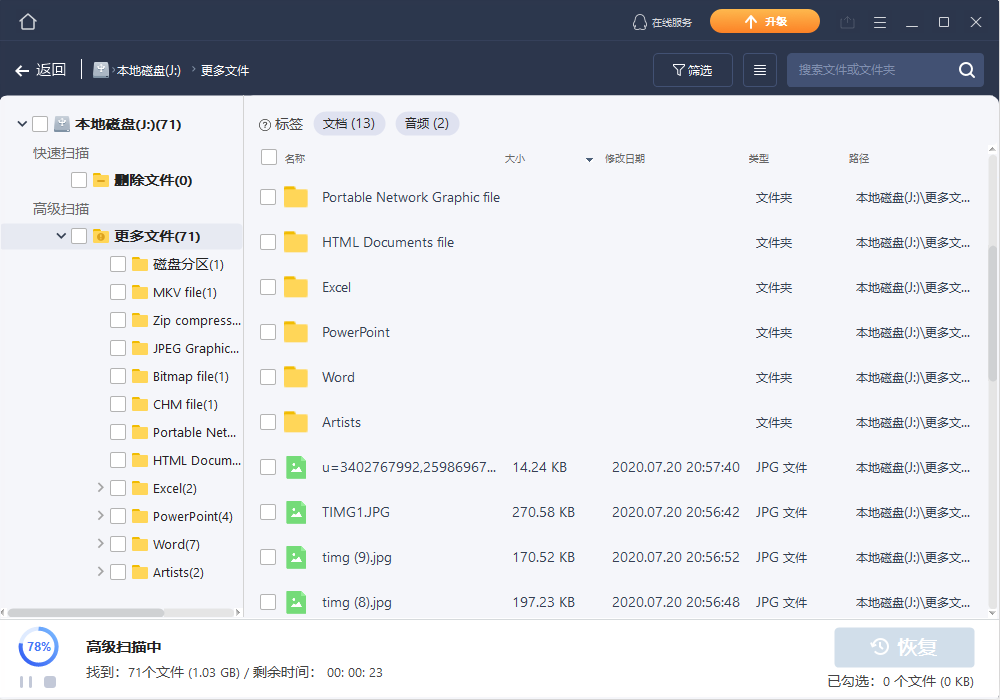Open the list view layout icon

click(759, 70)
